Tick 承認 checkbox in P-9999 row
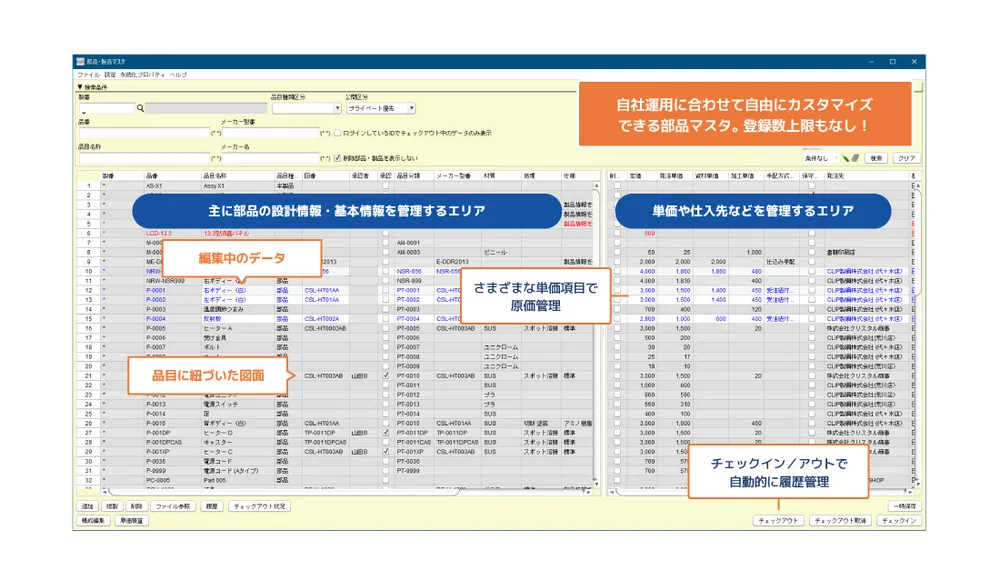1000x580 pixels. (385, 471)
